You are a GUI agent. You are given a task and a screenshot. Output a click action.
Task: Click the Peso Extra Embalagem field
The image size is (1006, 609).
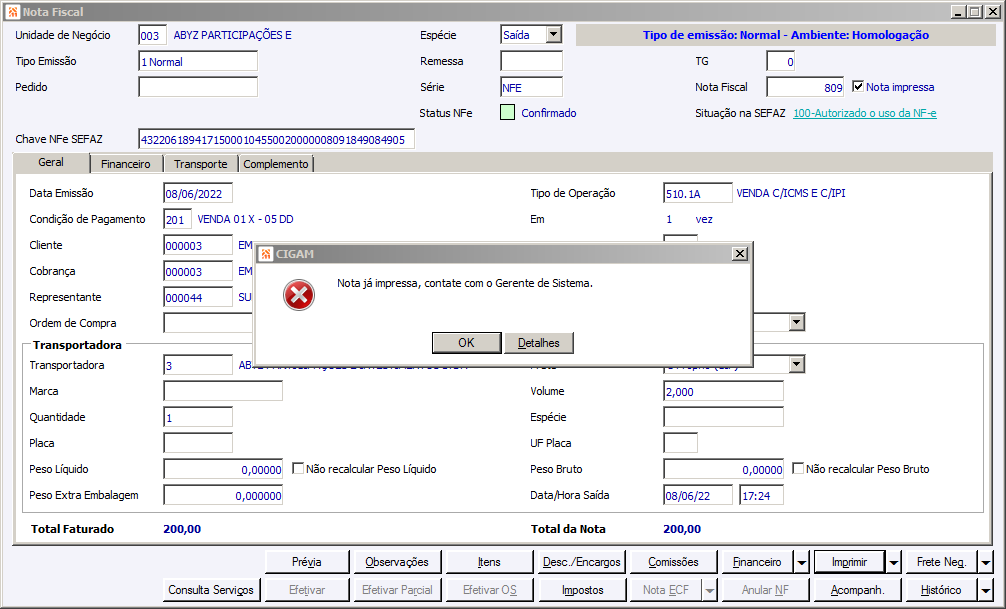point(223,495)
